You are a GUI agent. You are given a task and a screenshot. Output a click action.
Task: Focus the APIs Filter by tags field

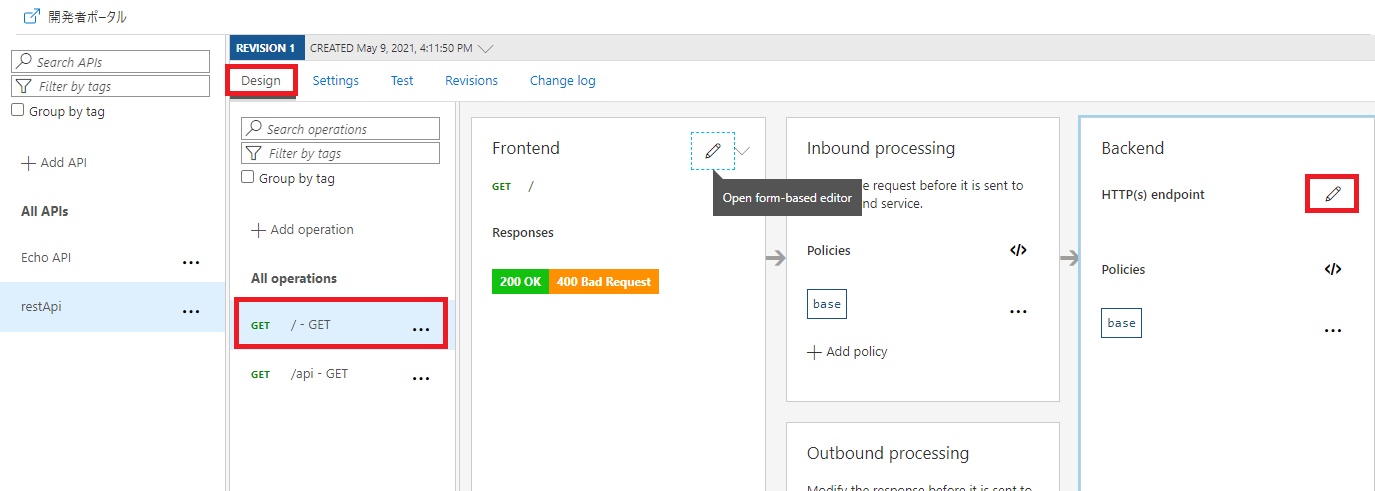point(110,86)
